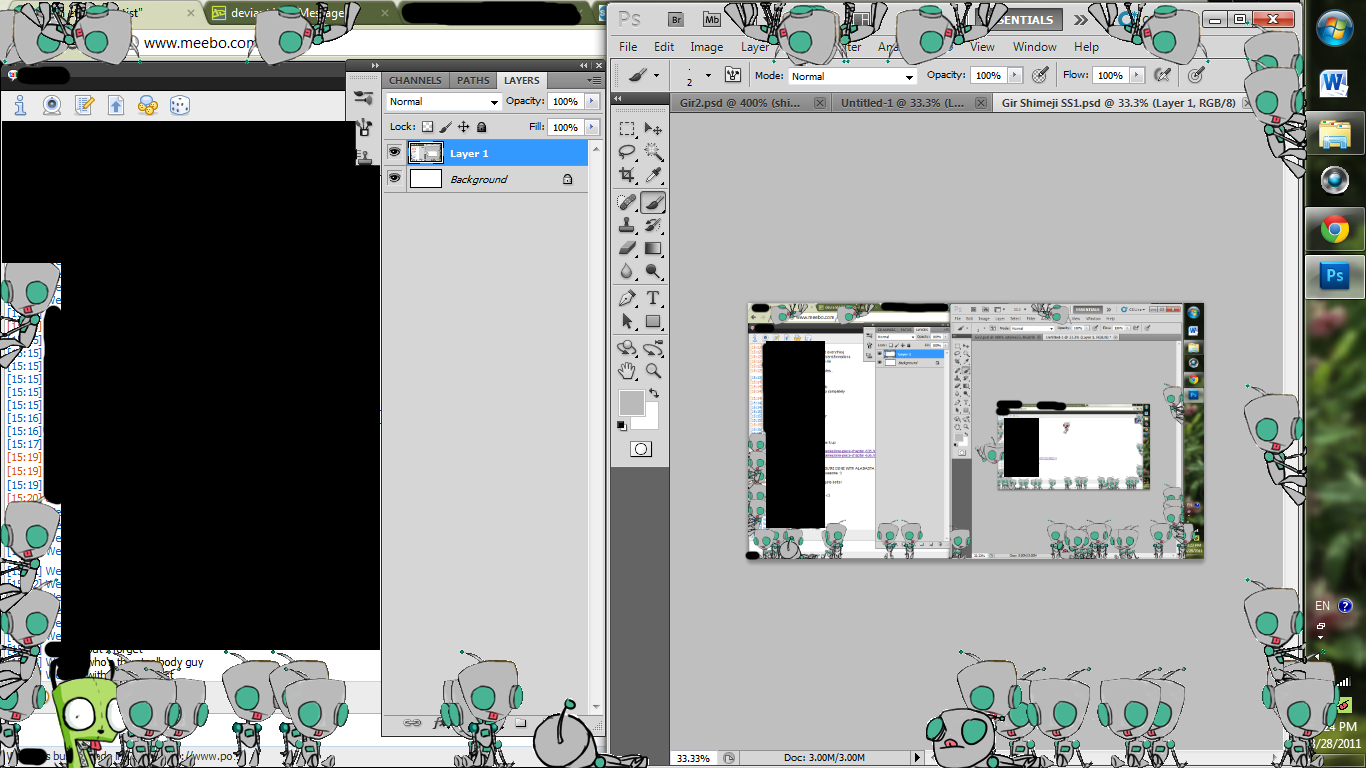Toggle lock position
The width and height of the screenshot is (1366, 768).
tap(464, 127)
